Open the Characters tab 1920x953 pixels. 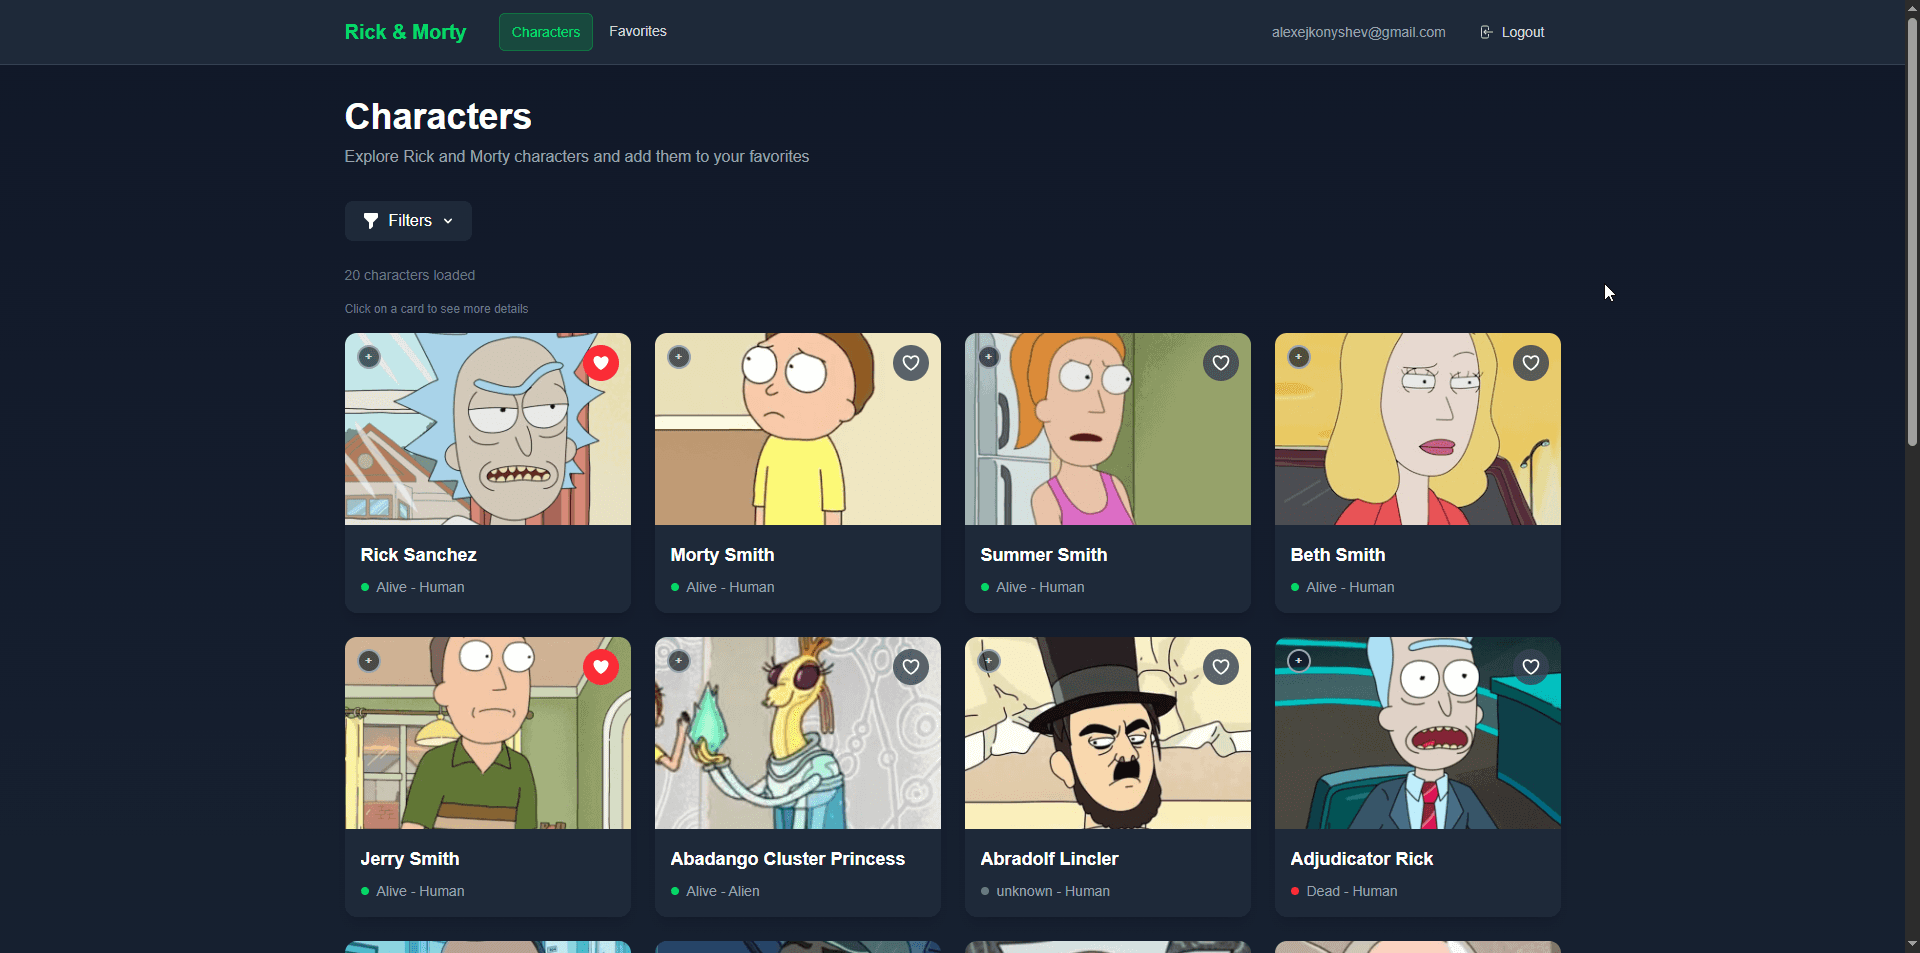point(546,32)
